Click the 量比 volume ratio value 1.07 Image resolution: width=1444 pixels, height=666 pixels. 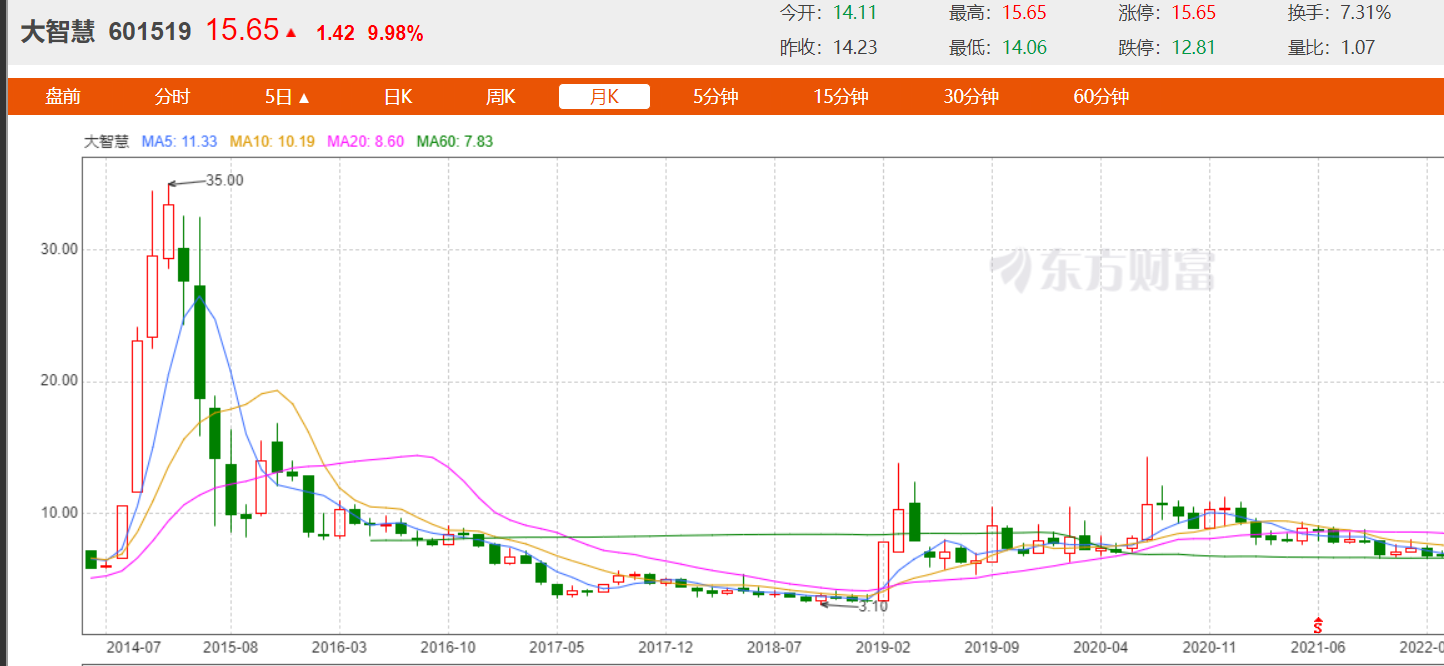[x=1358, y=47]
